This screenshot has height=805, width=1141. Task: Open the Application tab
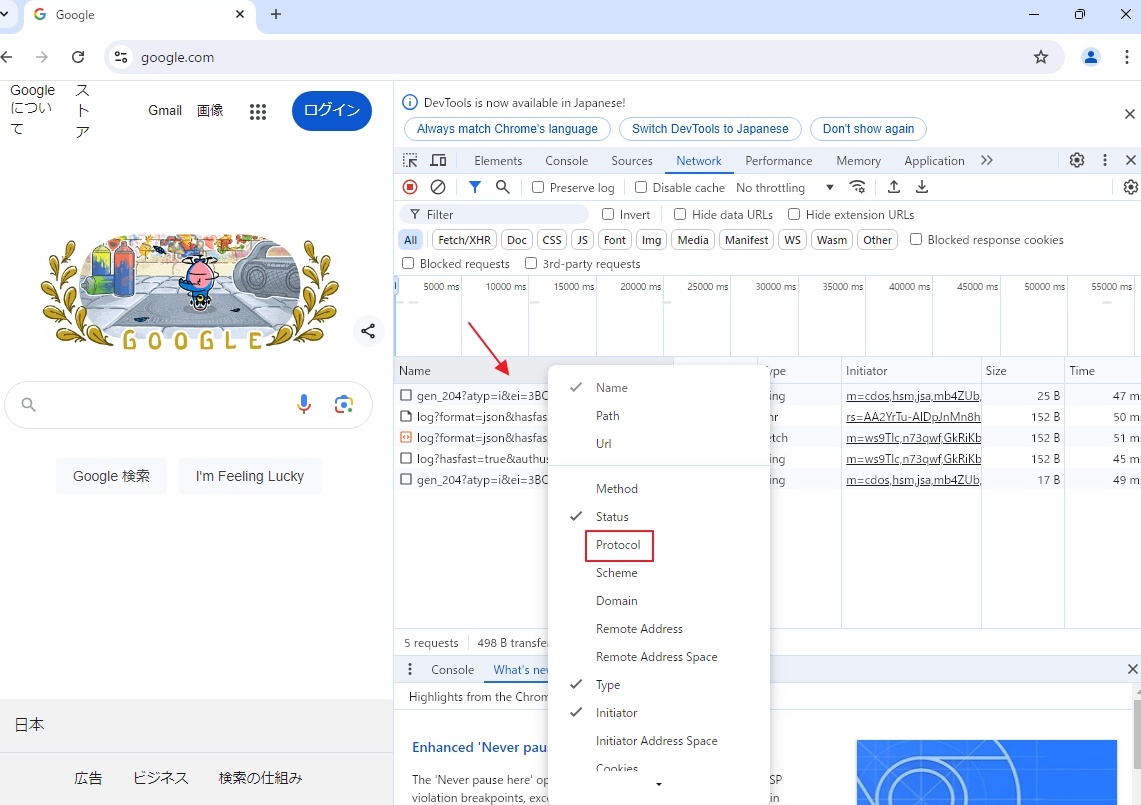click(x=934, y=160)
